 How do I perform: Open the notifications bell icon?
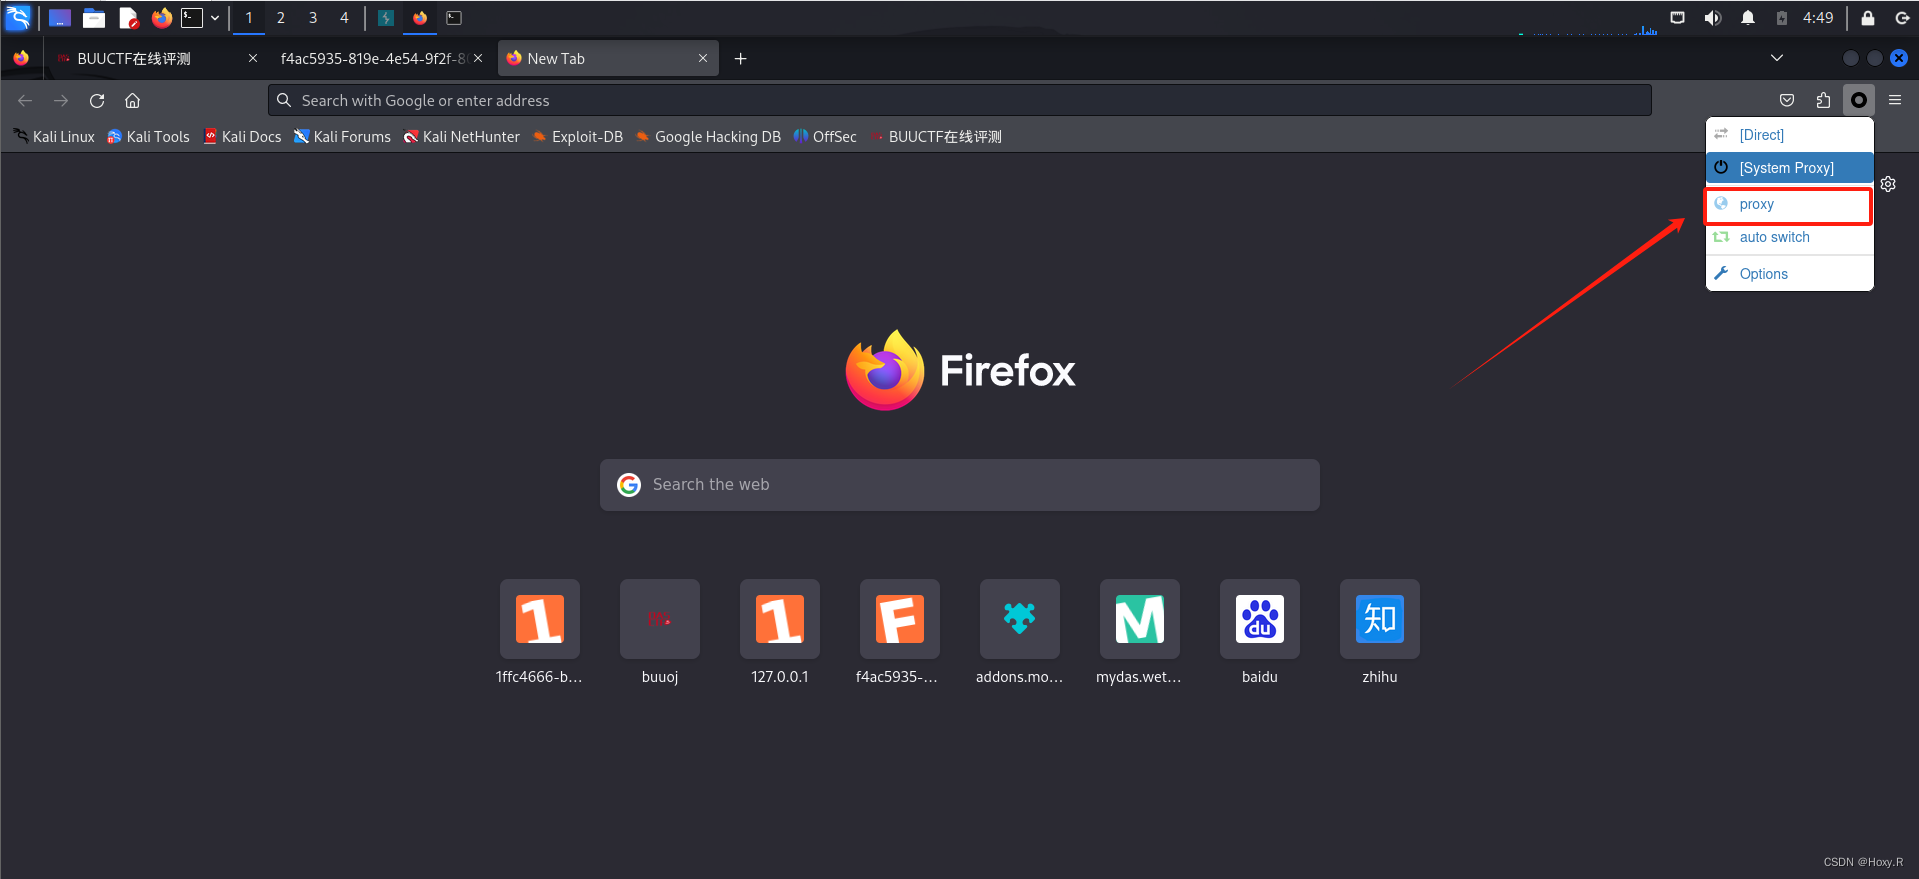tap(1748, 18)
